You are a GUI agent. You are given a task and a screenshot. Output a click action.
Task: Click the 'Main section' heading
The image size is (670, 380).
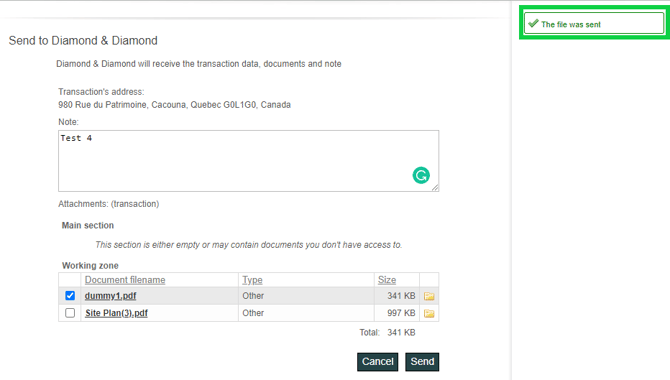(88, 225)
